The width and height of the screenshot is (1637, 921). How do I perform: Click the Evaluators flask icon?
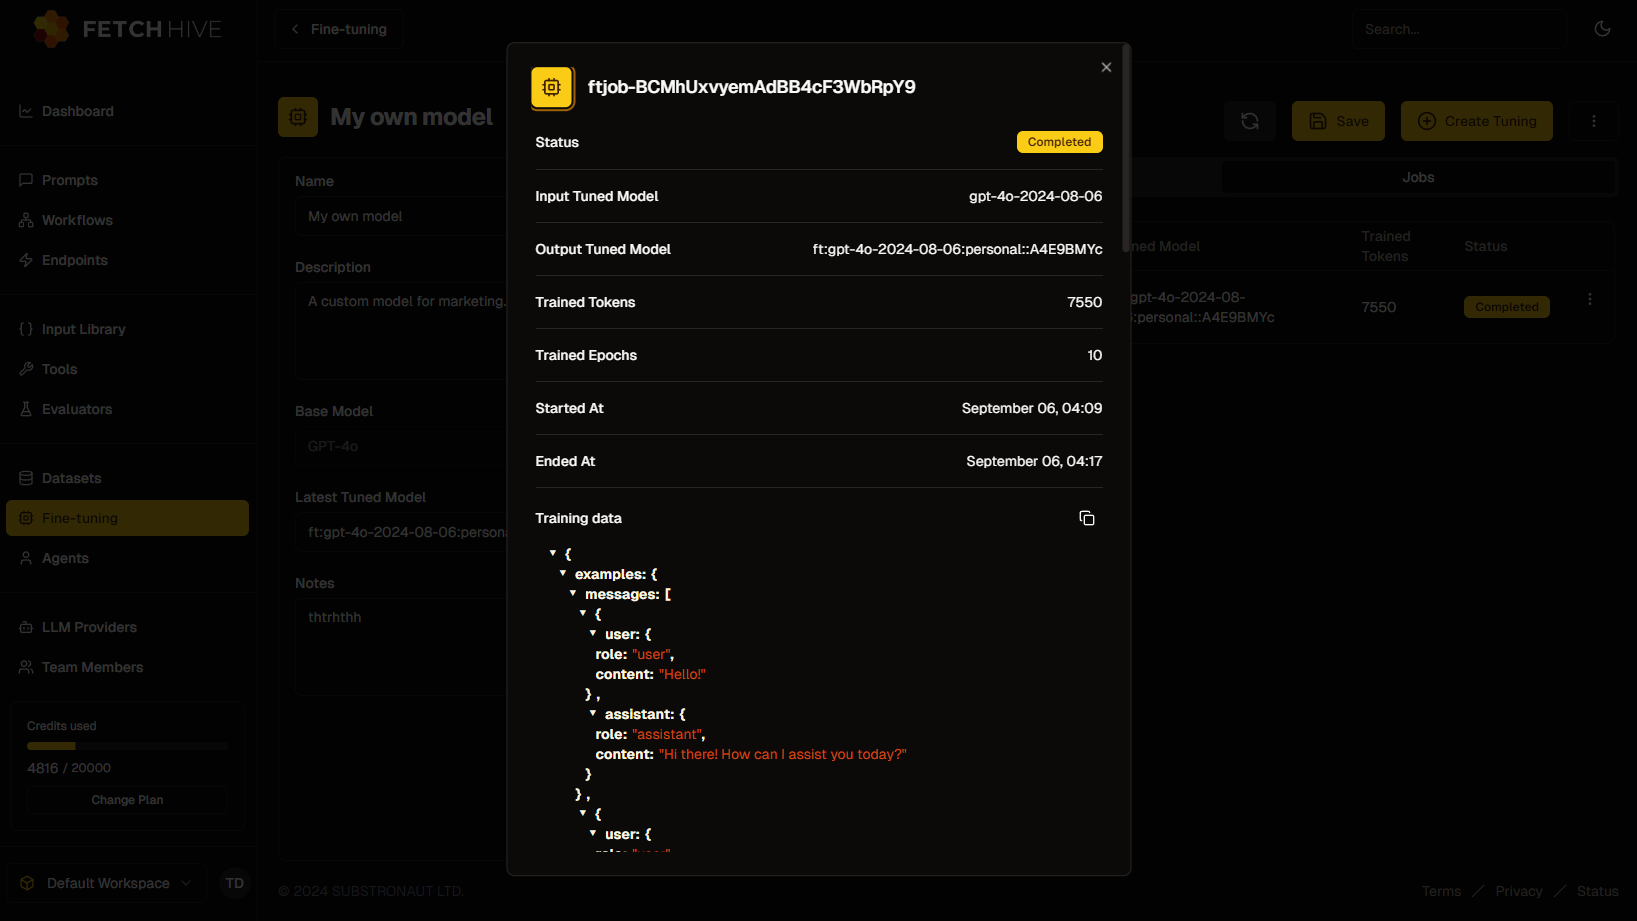(x=26, y=409)
